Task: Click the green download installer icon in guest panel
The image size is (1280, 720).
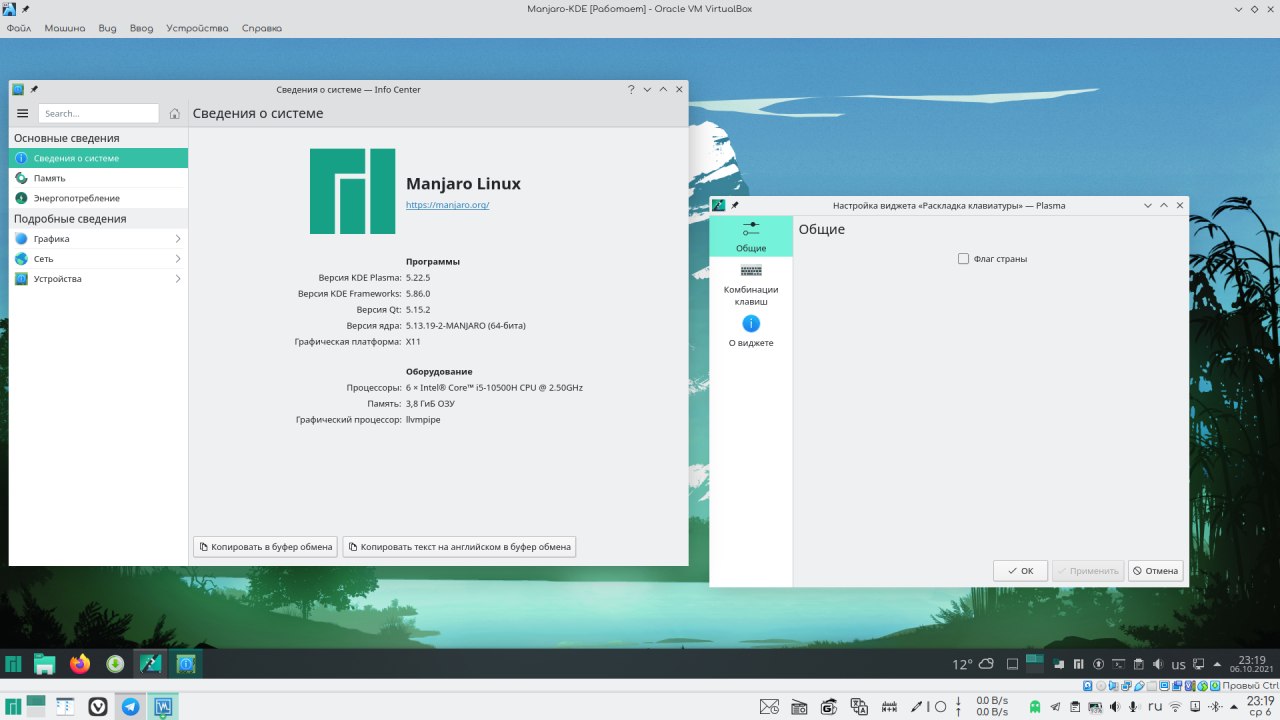Action: pyautogui.click(x=115, y=664)
